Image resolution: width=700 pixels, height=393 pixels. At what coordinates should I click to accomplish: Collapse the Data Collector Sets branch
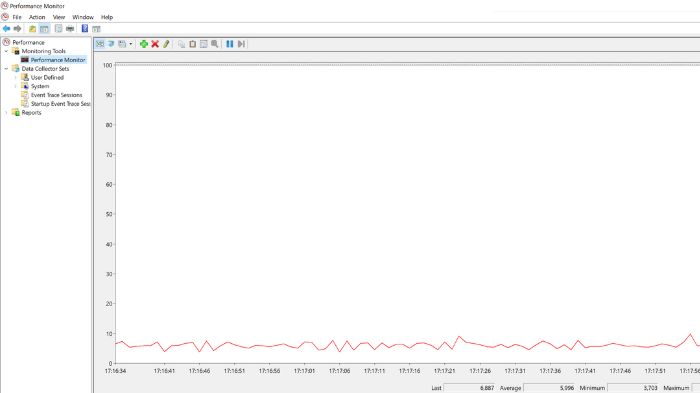tap(6, 69)
